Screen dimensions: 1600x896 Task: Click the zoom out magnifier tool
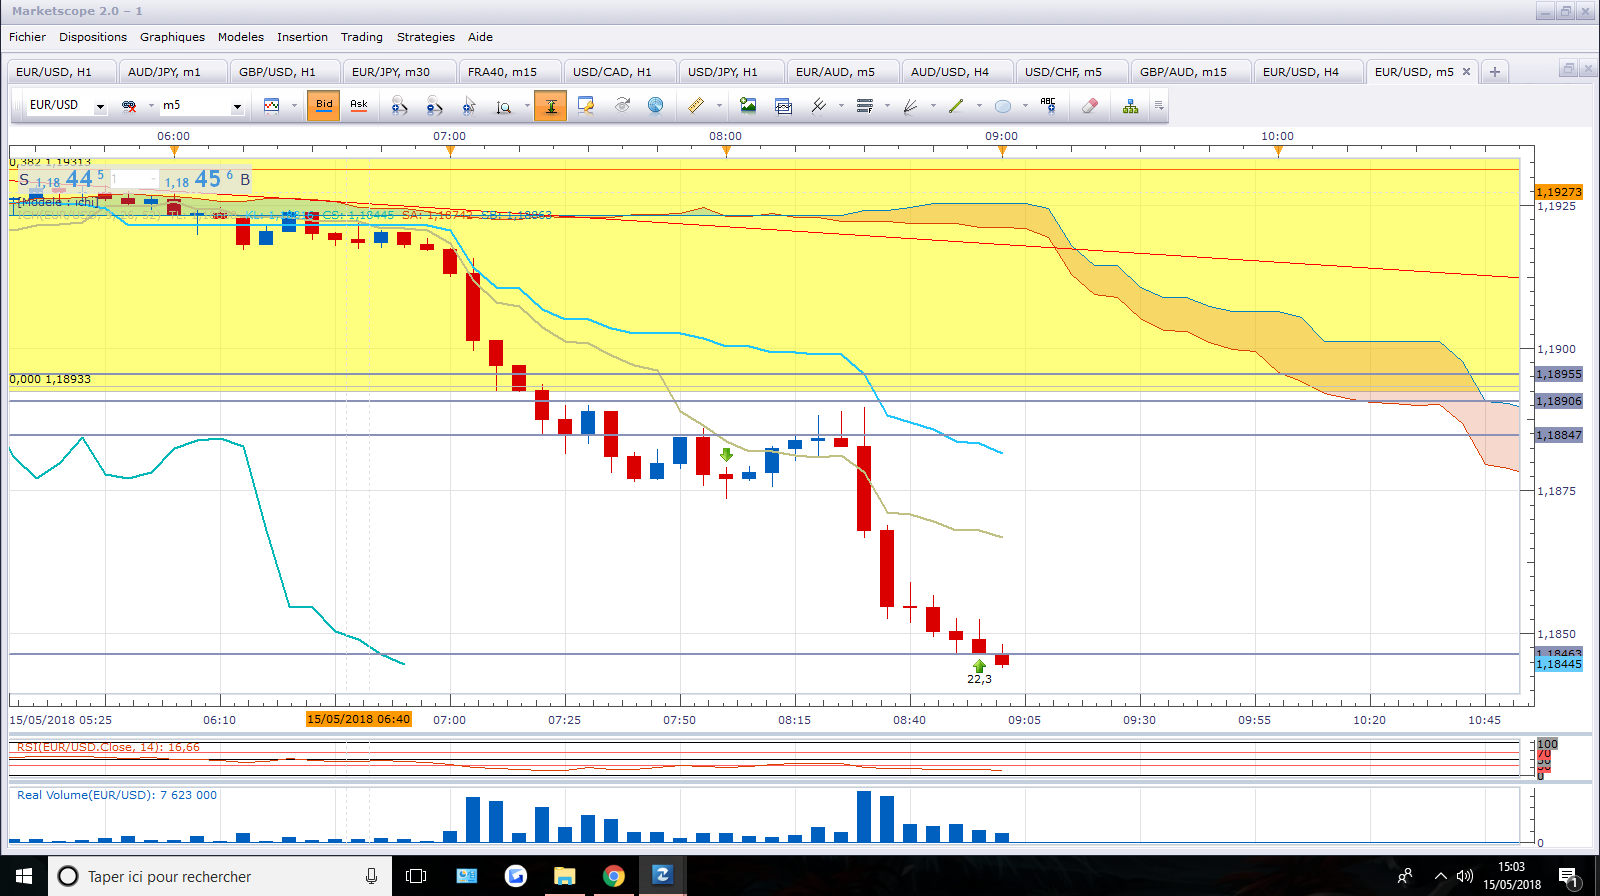pyautogui.click(x=434, y=105)
